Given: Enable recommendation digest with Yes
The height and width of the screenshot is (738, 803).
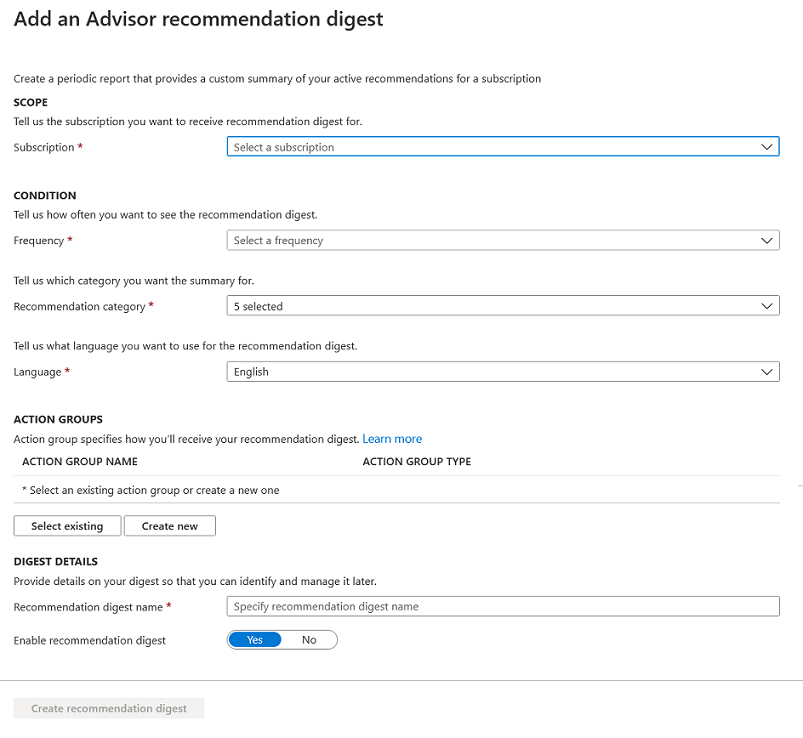Looking at the screenshot, I should pos(255,640).
